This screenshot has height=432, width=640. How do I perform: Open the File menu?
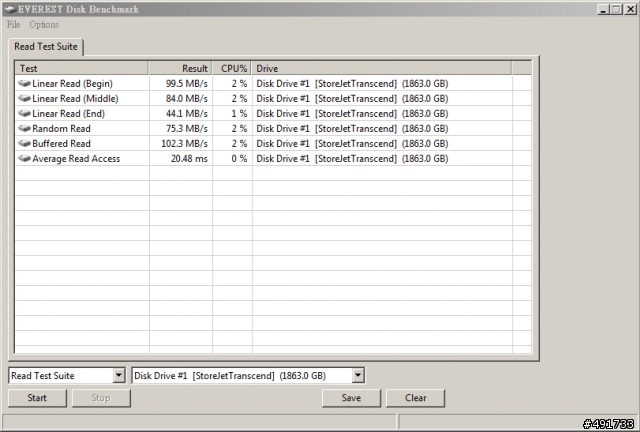point(13,24)
